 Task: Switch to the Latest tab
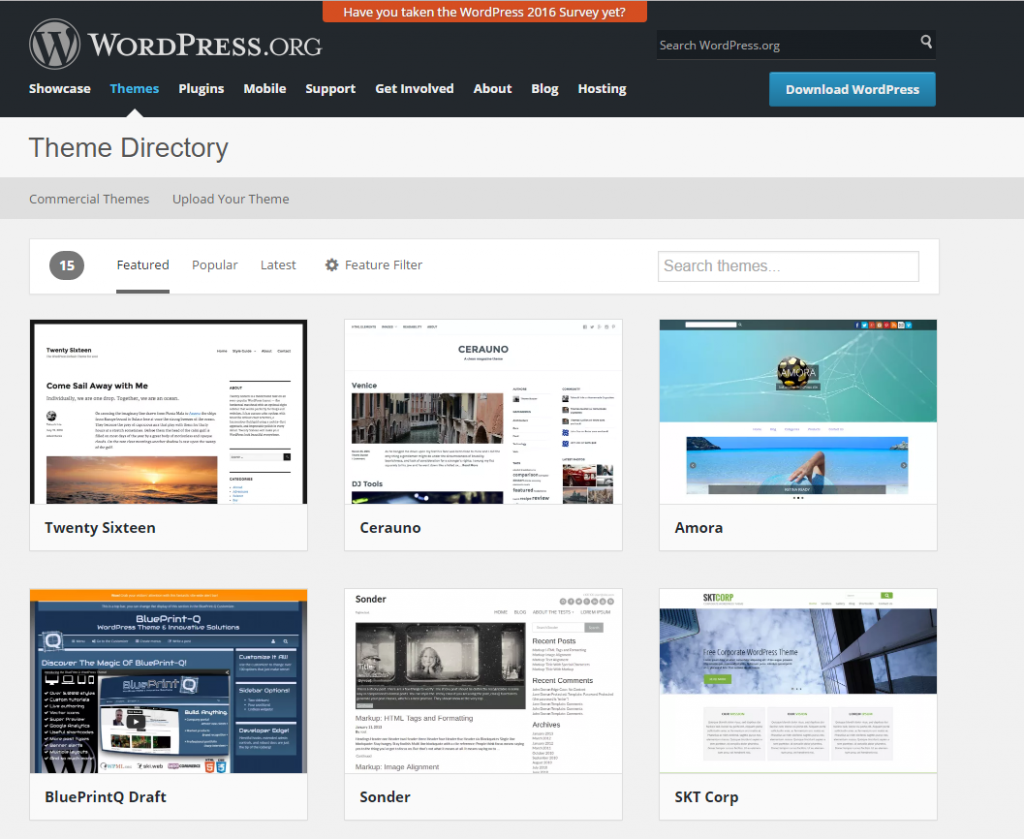point(278,265)
